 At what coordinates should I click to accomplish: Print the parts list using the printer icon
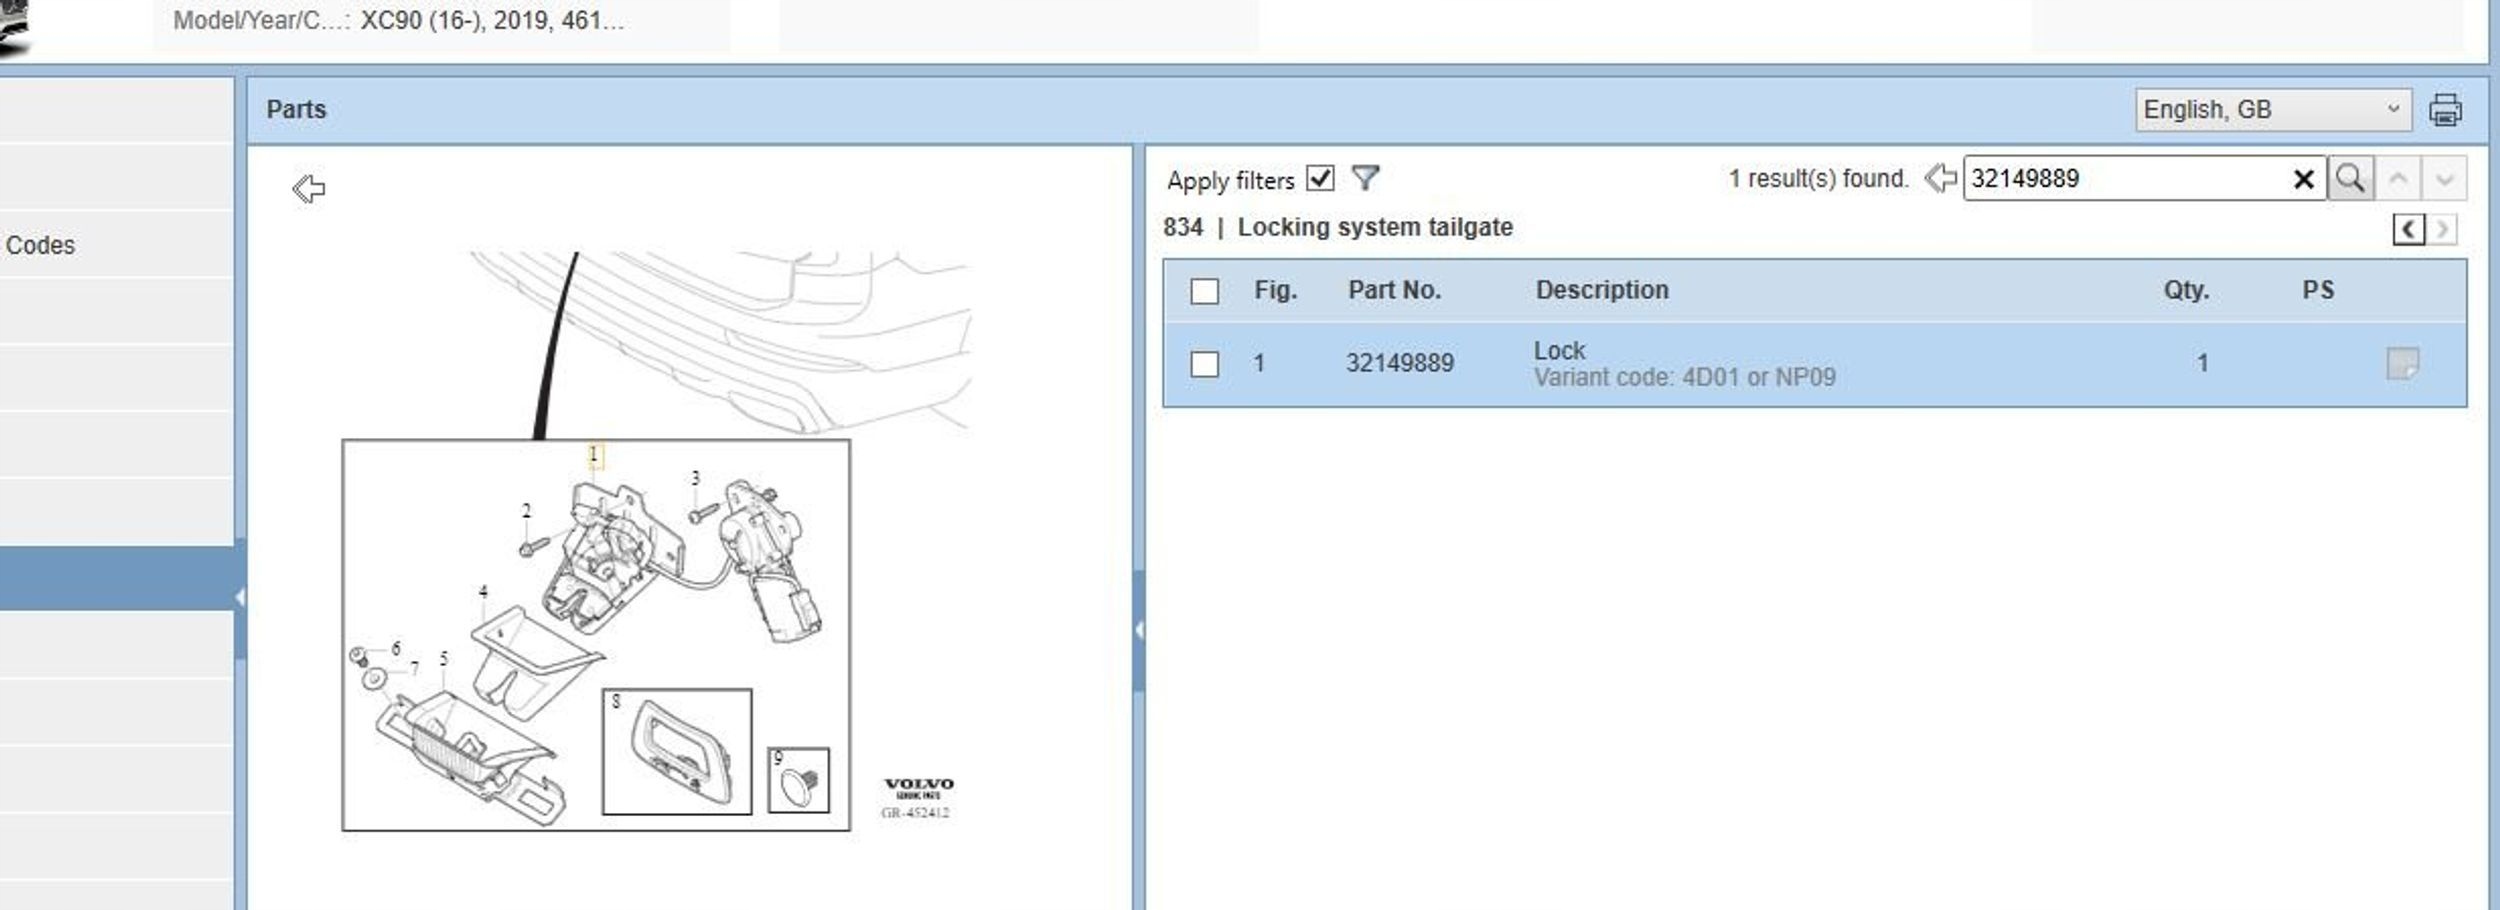point(2445,109)
